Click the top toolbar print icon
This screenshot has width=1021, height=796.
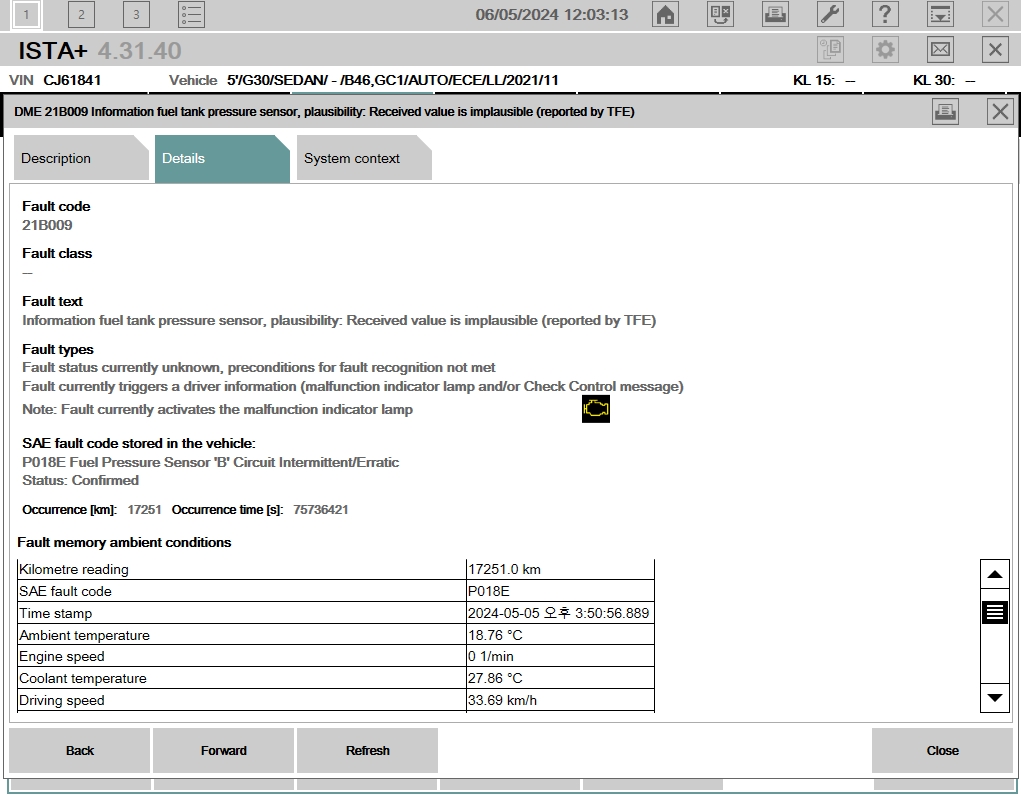tap(775, 14)
